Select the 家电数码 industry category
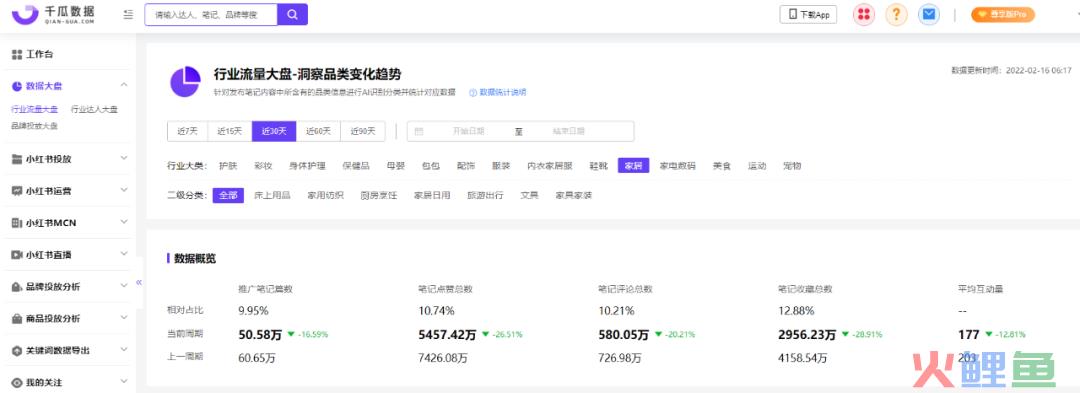 tap(678, 166)
